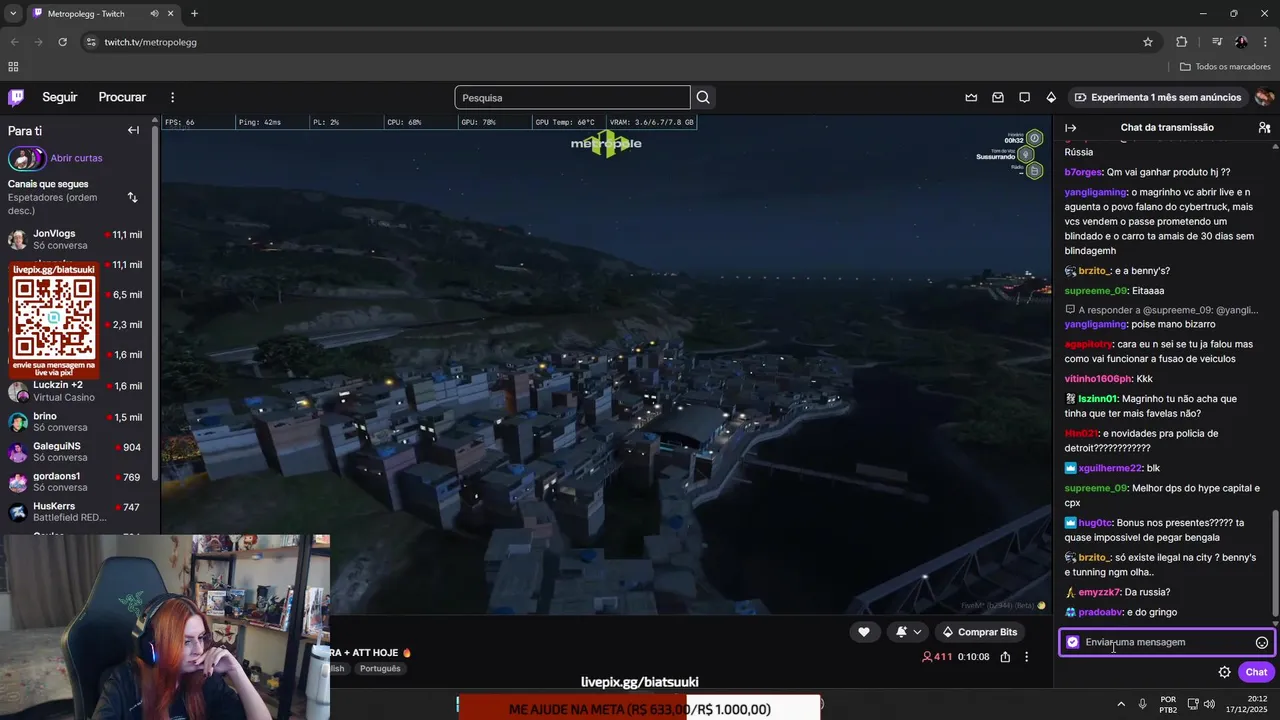Open the whispers speech bubble icon
The height and width of the screenshot is (720, 1280).
pyautogui.click(x=1024, y=97)
